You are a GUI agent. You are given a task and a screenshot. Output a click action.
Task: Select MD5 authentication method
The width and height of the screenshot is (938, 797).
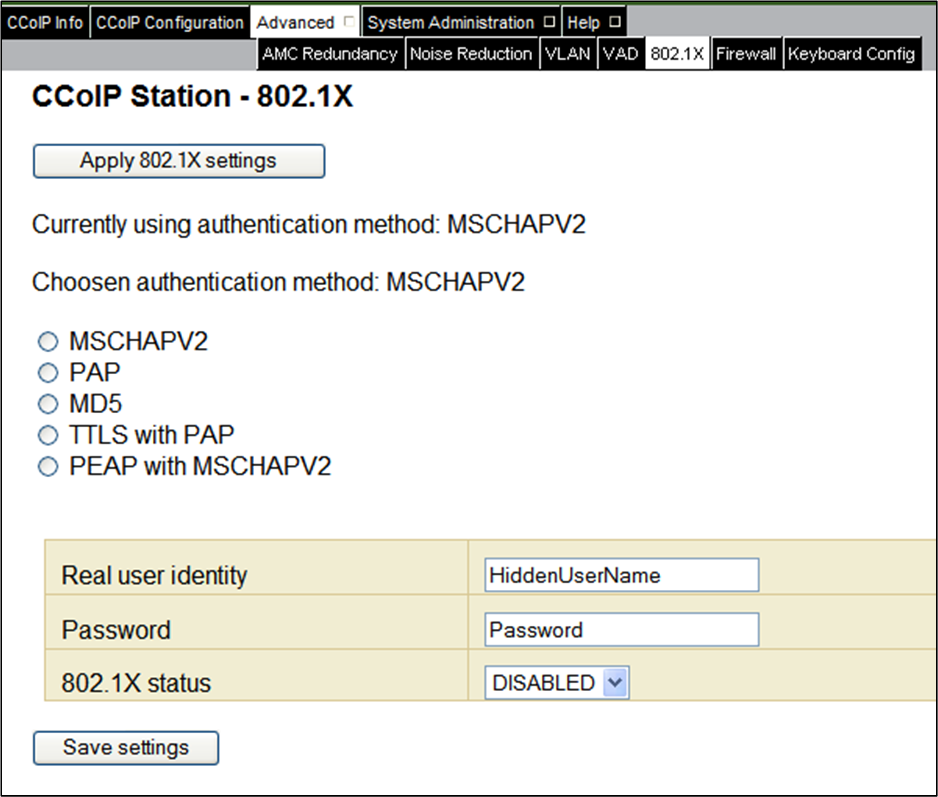click(48, 404)
